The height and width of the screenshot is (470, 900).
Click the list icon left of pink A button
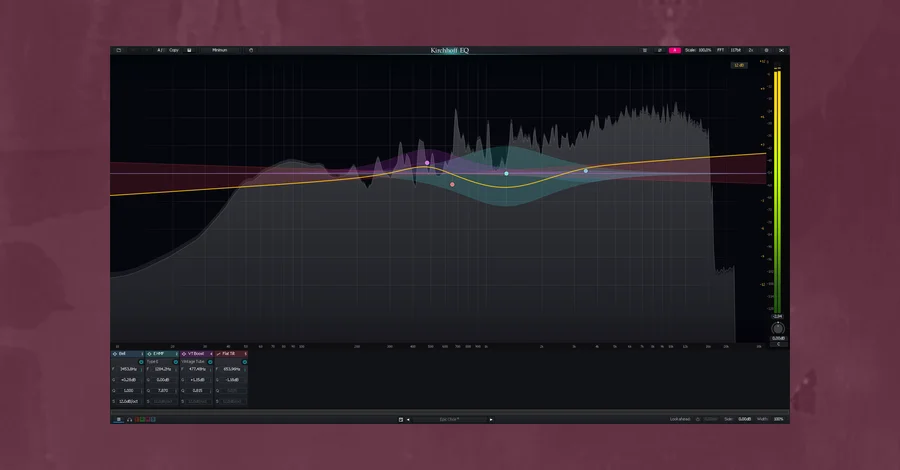pos(645,50)
